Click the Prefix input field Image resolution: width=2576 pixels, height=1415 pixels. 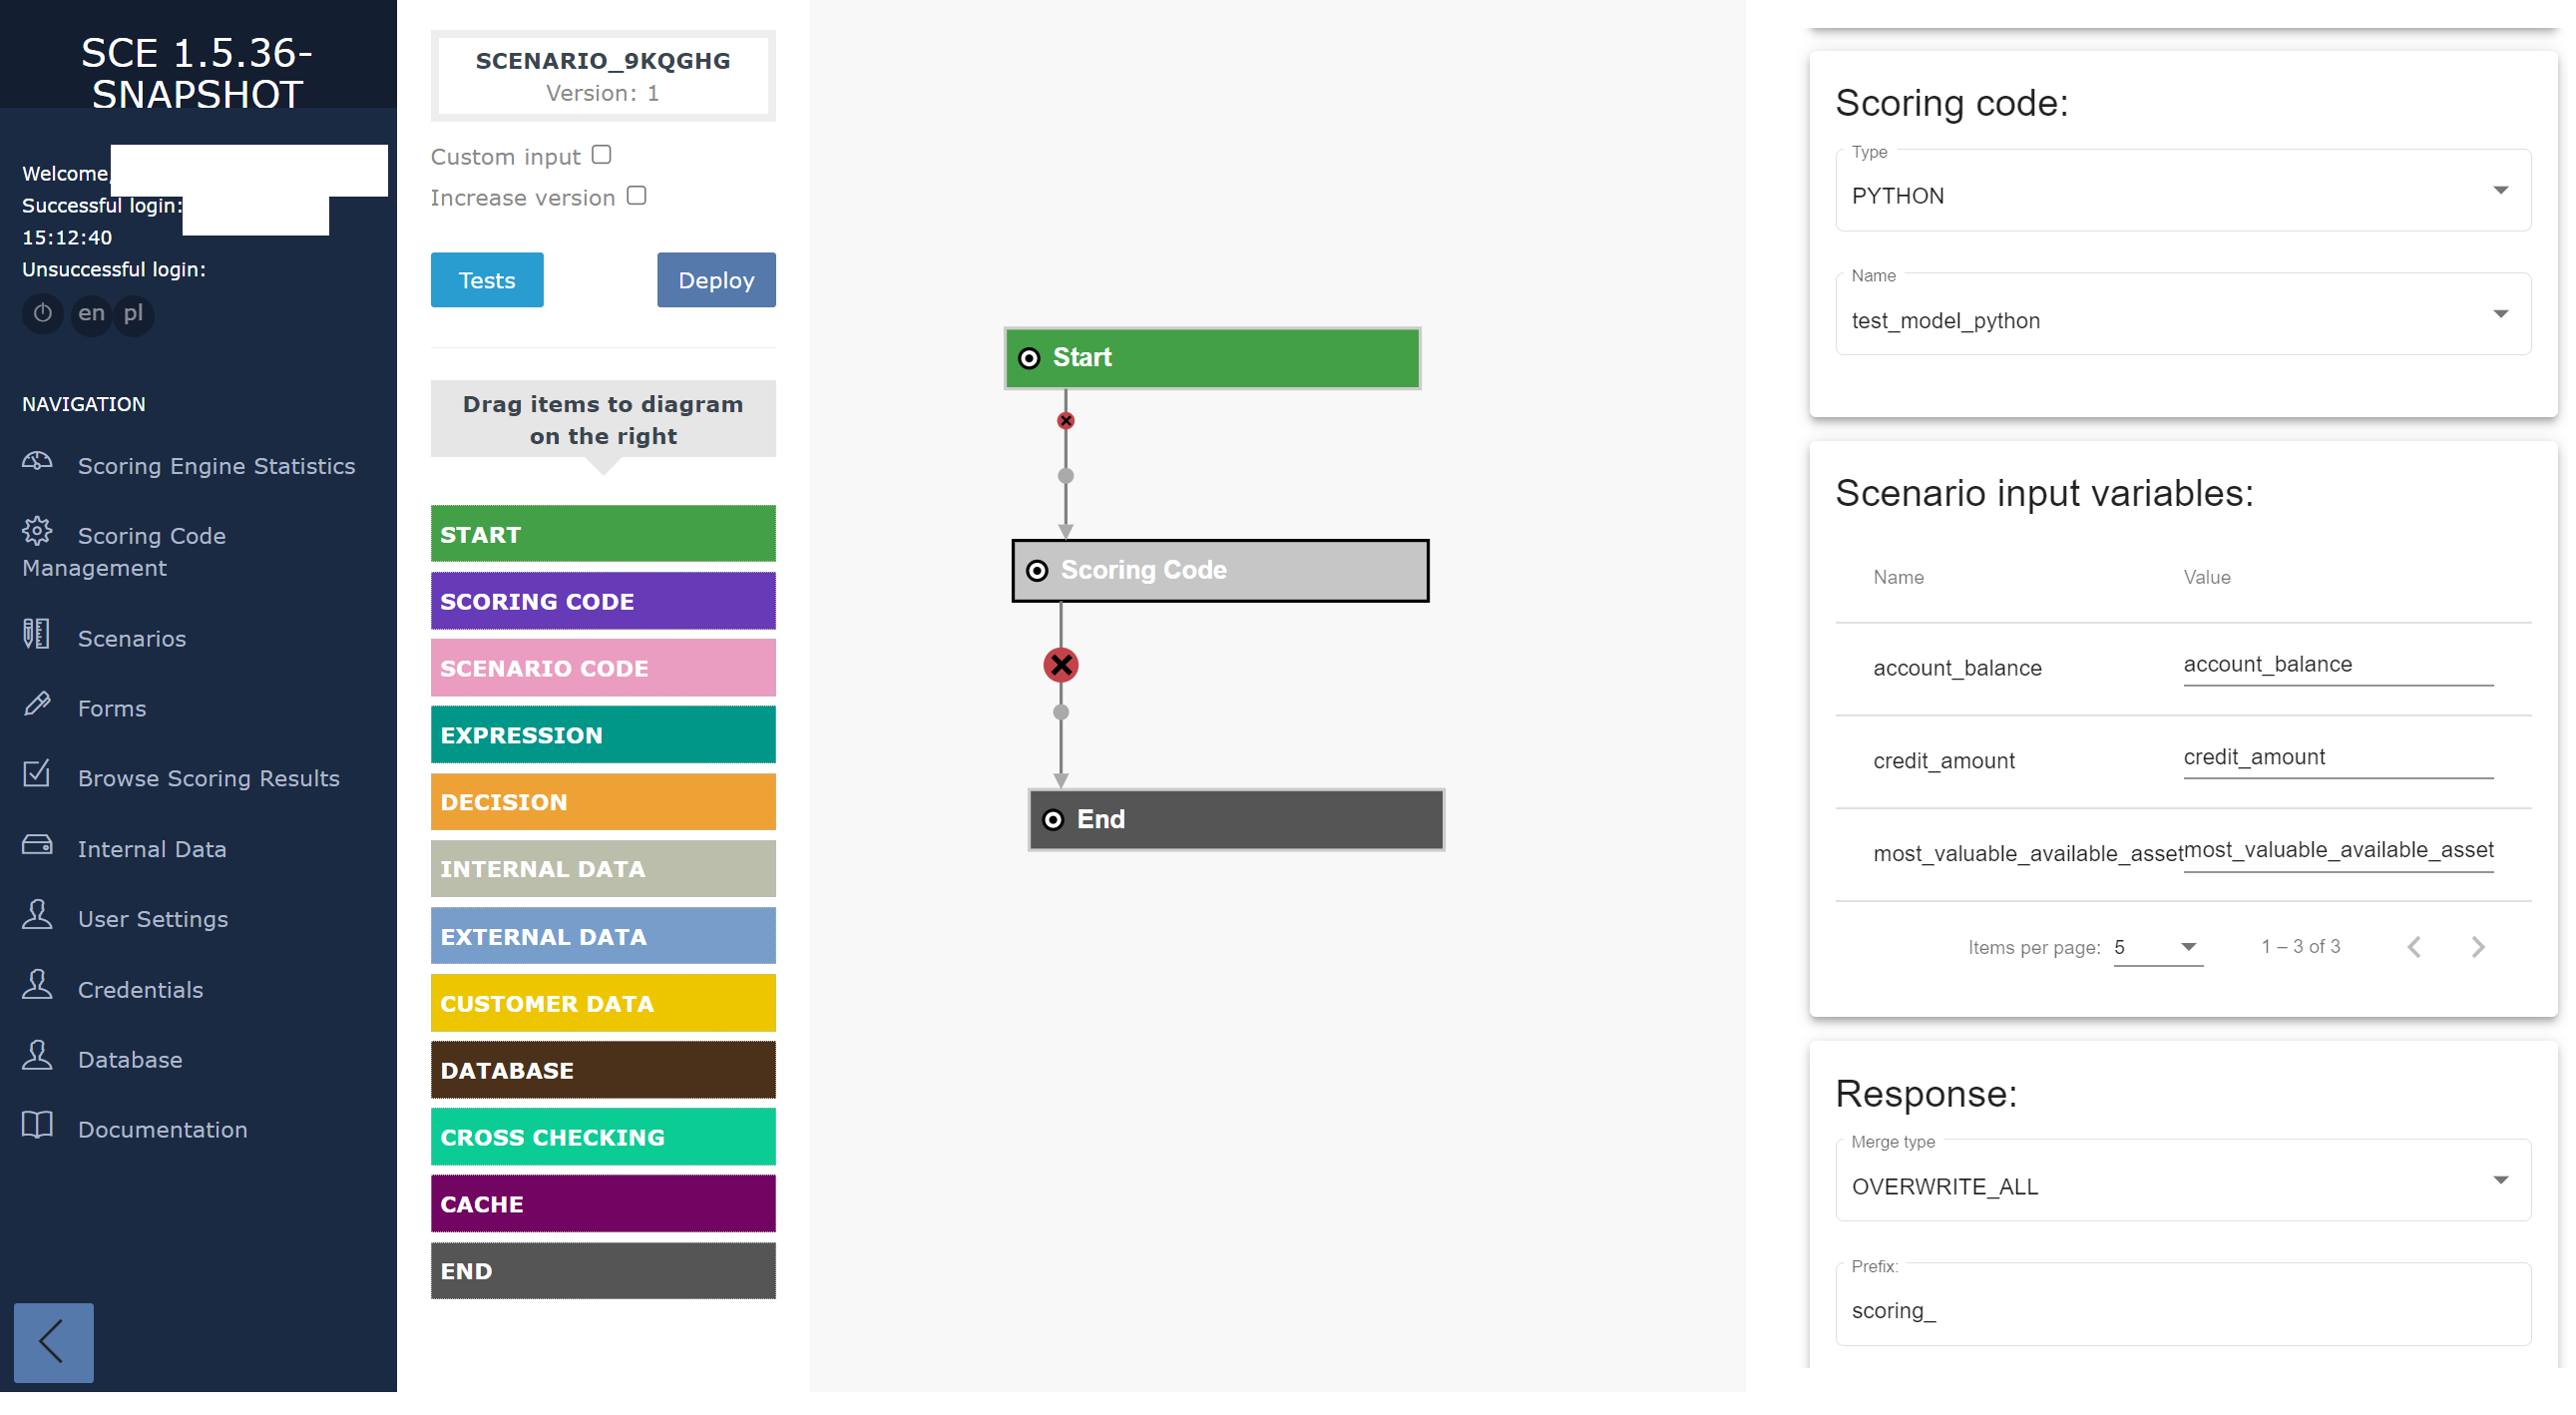[2183, 1310]
